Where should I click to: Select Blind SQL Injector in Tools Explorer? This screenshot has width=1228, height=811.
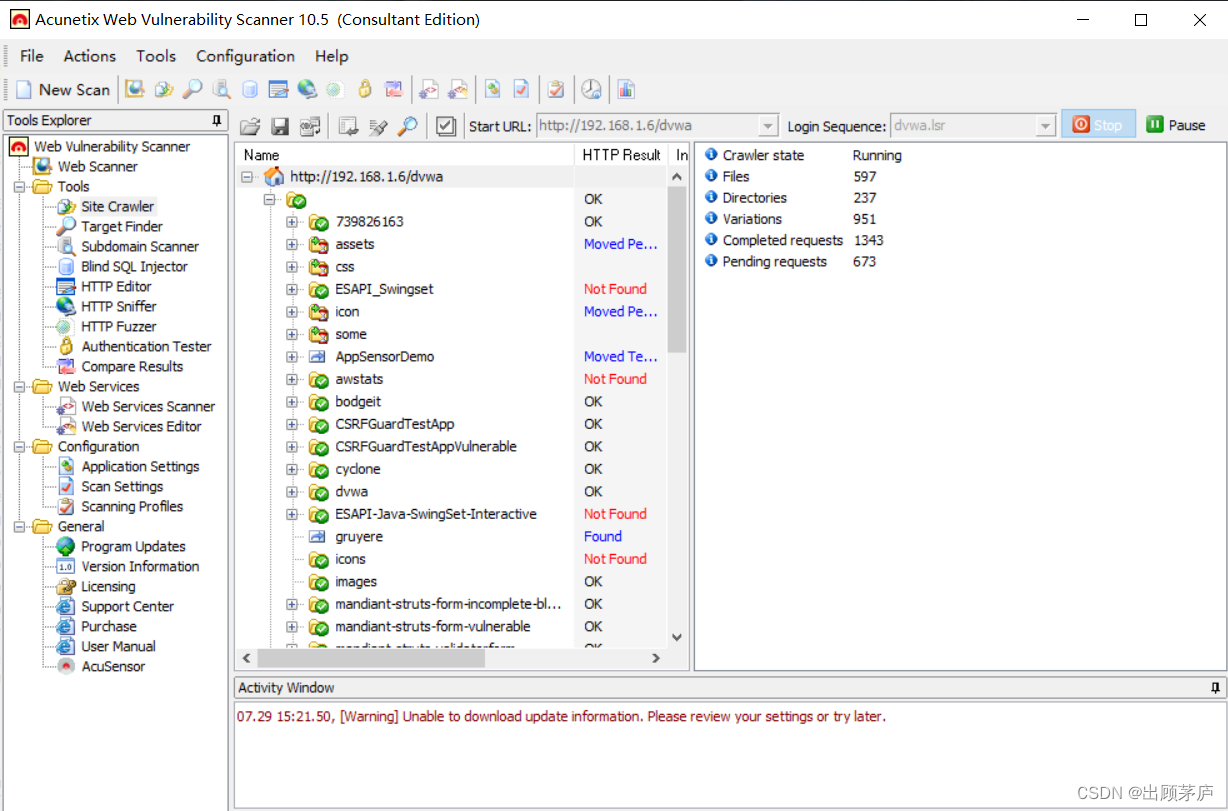pos(134,267)
